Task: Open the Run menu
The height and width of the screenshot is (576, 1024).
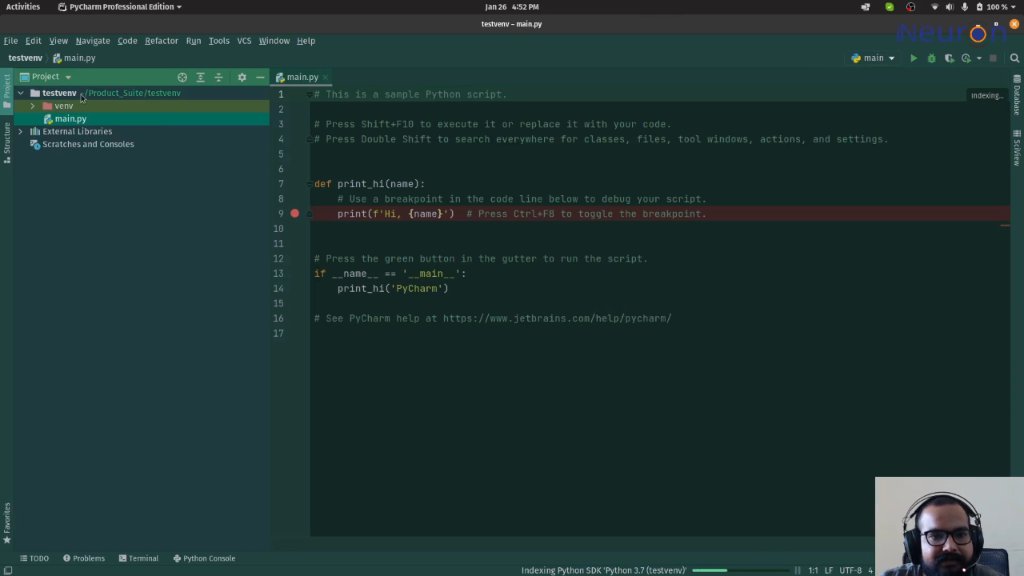Action: pyautogui.click(x=193, y=40)
